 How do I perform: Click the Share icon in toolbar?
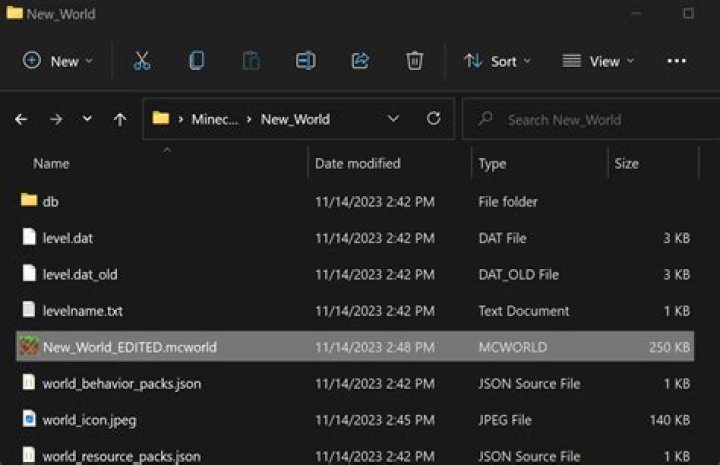(360, 61)
